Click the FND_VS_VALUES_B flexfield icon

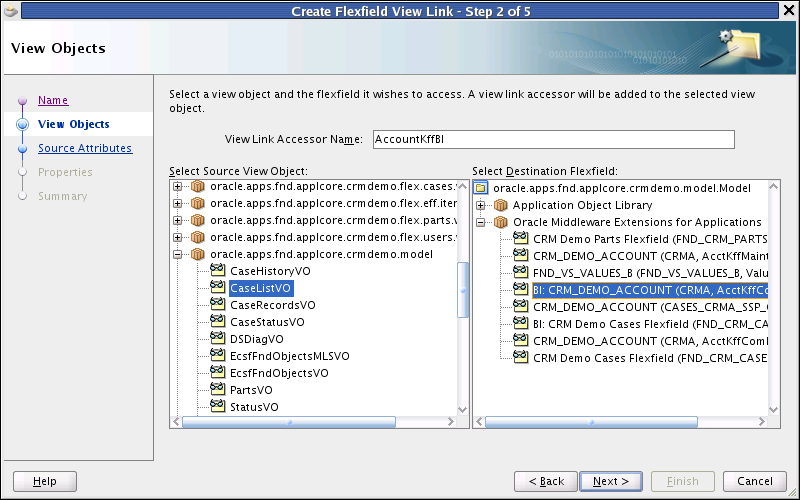coord(520,272)
